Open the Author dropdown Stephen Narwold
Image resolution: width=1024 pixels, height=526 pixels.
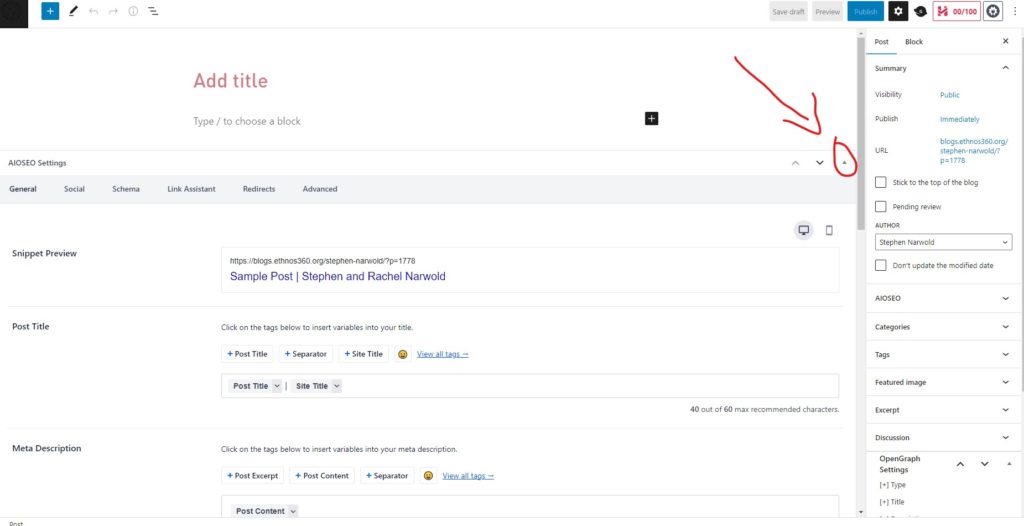[x=943, y=242]
